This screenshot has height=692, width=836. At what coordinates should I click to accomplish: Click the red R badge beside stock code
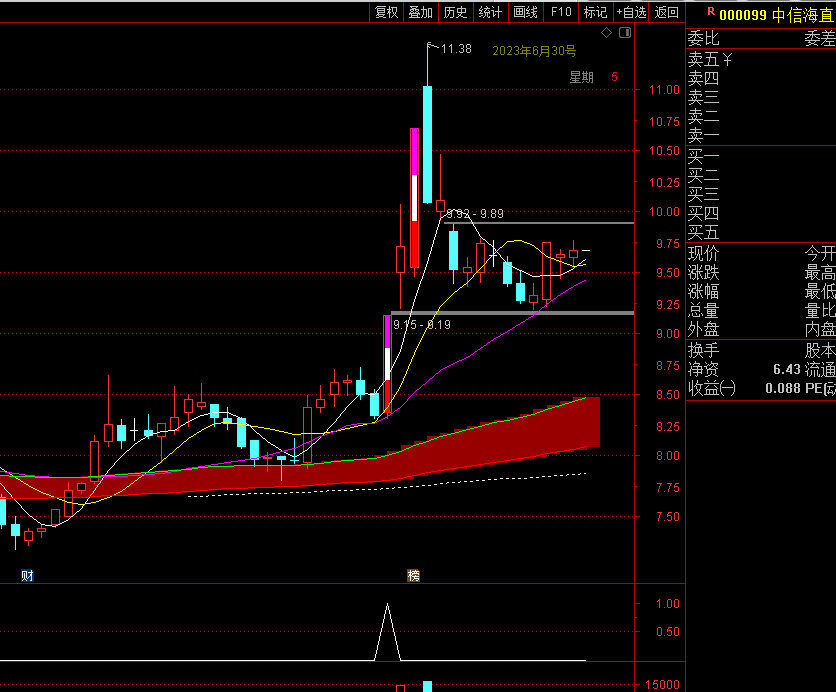(711, 11)
